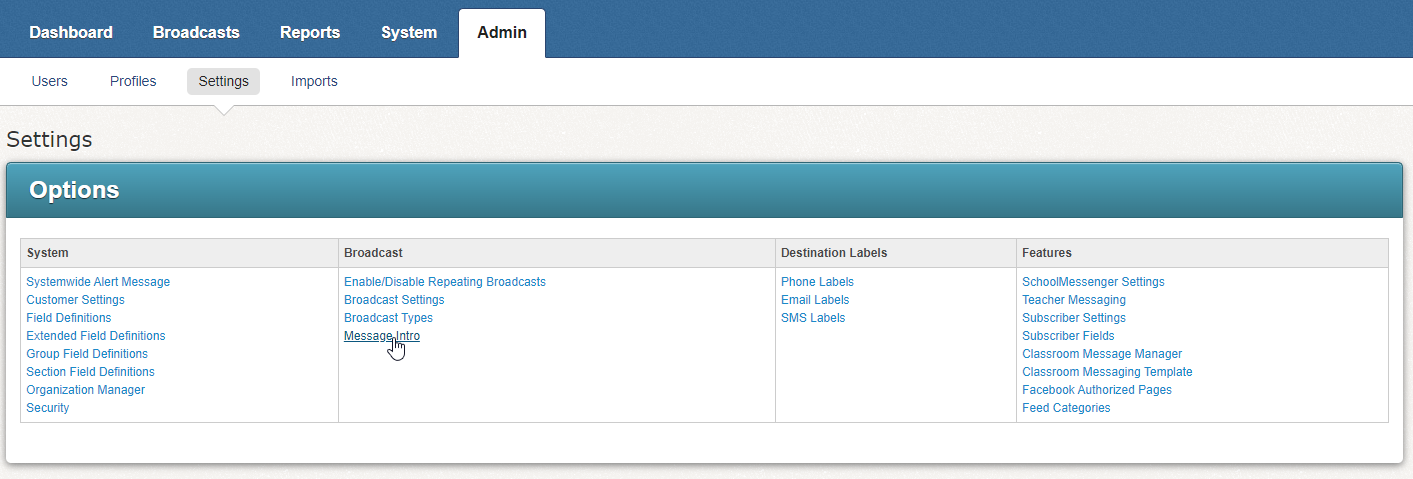Open the Reports tab
Image resolution: width=1413 pixels, height=479 pixels.
coord(310,32)
